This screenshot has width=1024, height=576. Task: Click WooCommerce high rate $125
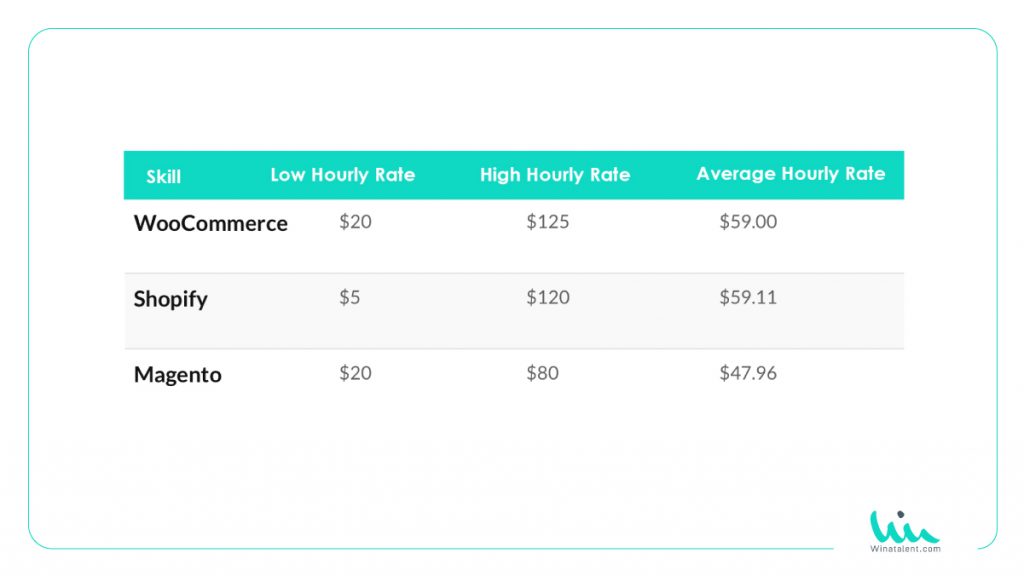548,221
